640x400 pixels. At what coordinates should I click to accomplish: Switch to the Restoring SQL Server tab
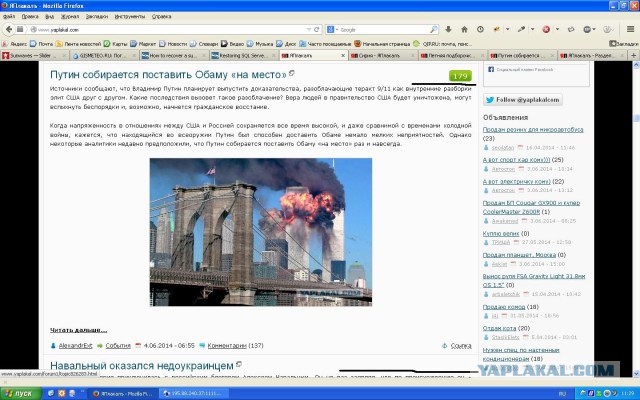tap(242, 56)
